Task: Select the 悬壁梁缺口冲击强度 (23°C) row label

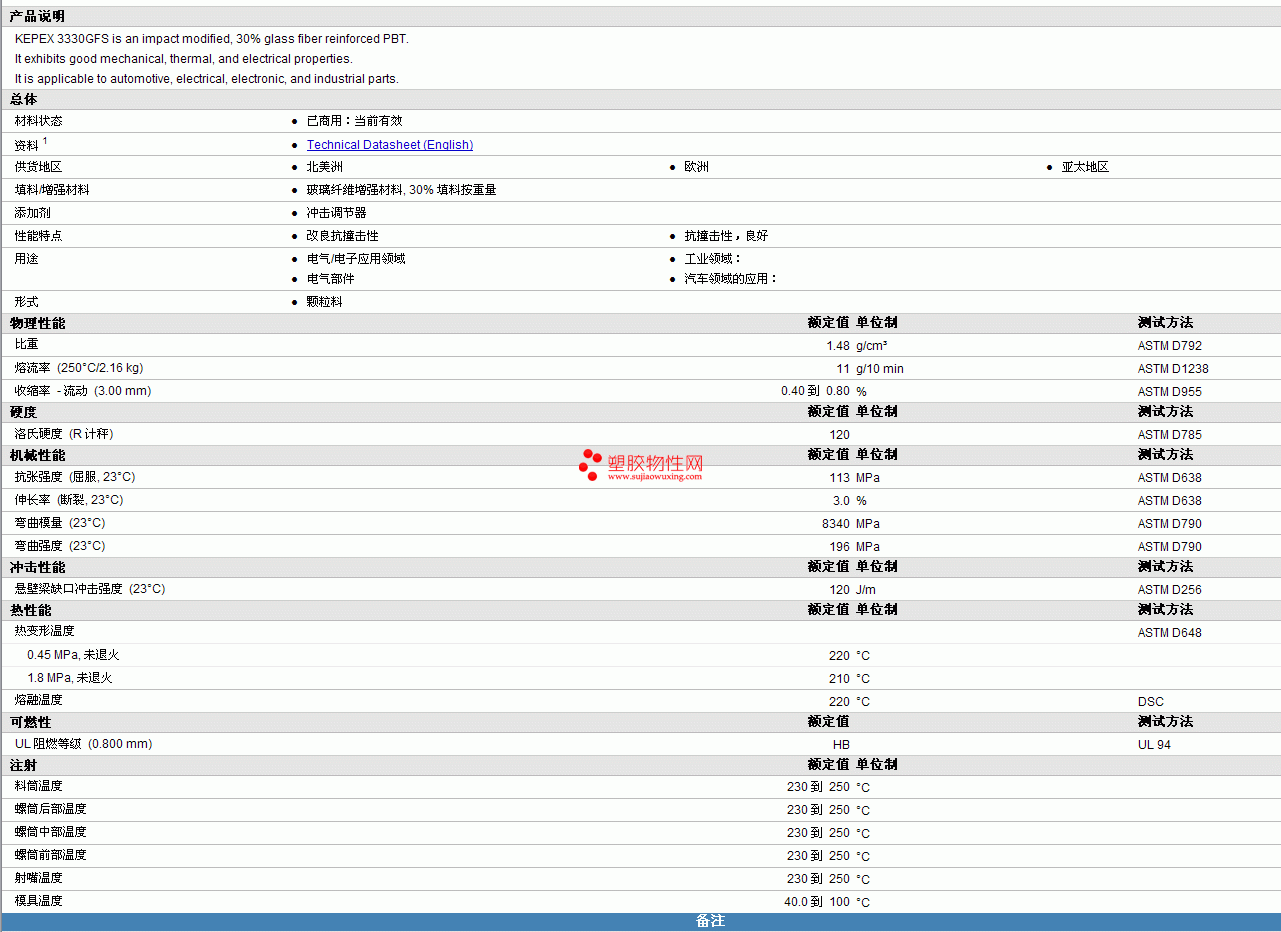Action: 90,589
